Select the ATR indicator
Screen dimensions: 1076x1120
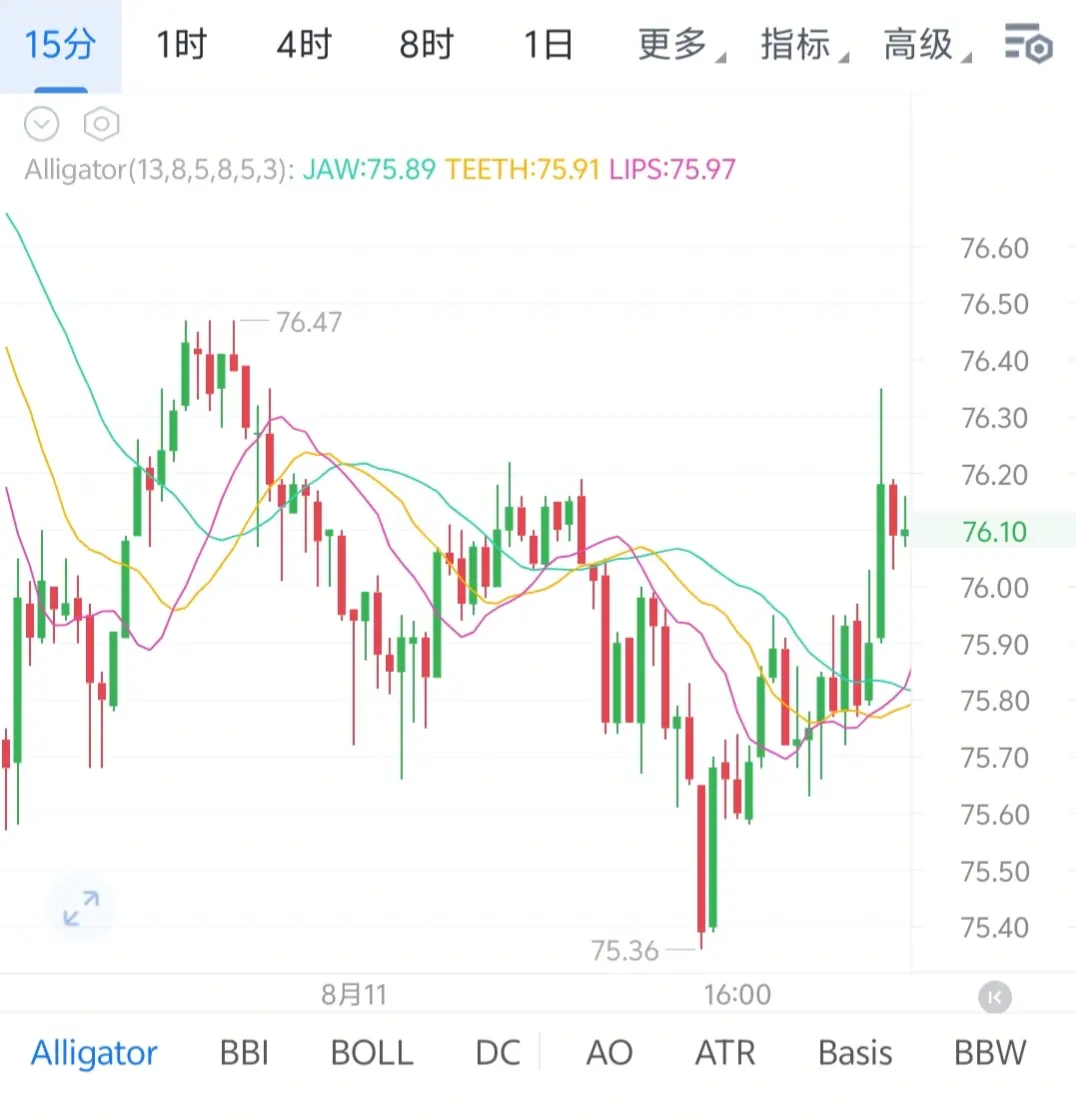click(725, 1053)
